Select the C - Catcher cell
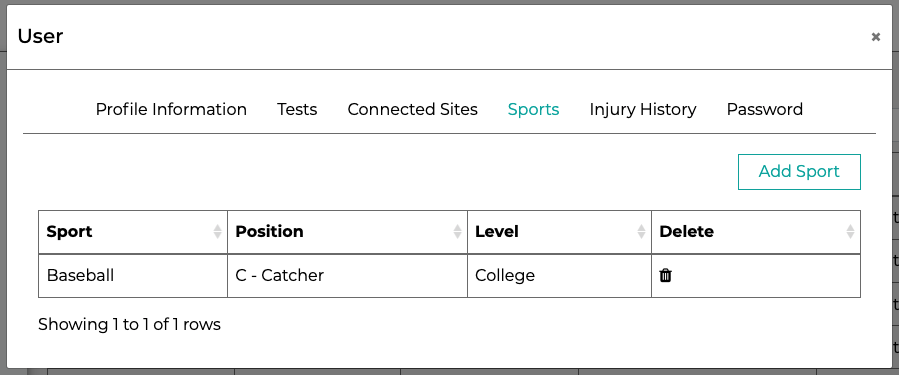This screenshot has height=375, width=899. click(347, 276)
